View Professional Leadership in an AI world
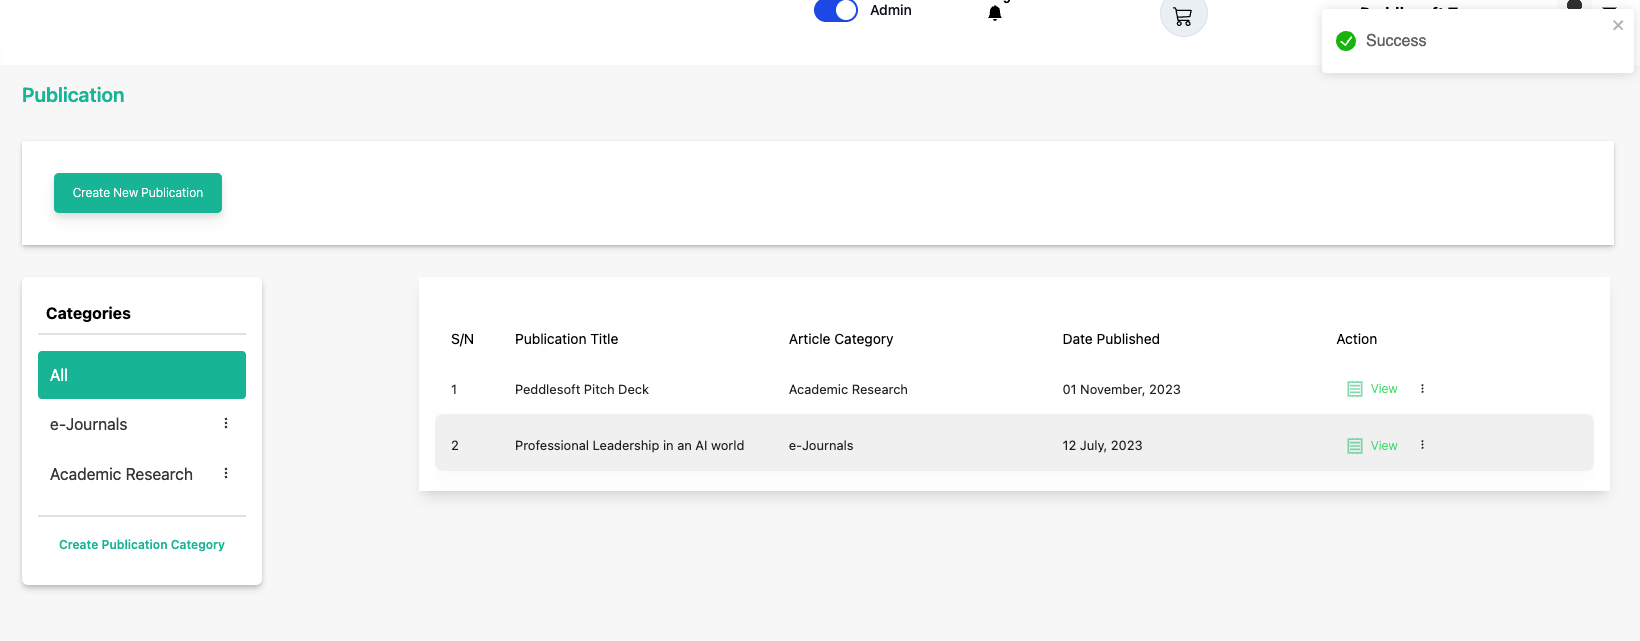 click(1384, 446)
